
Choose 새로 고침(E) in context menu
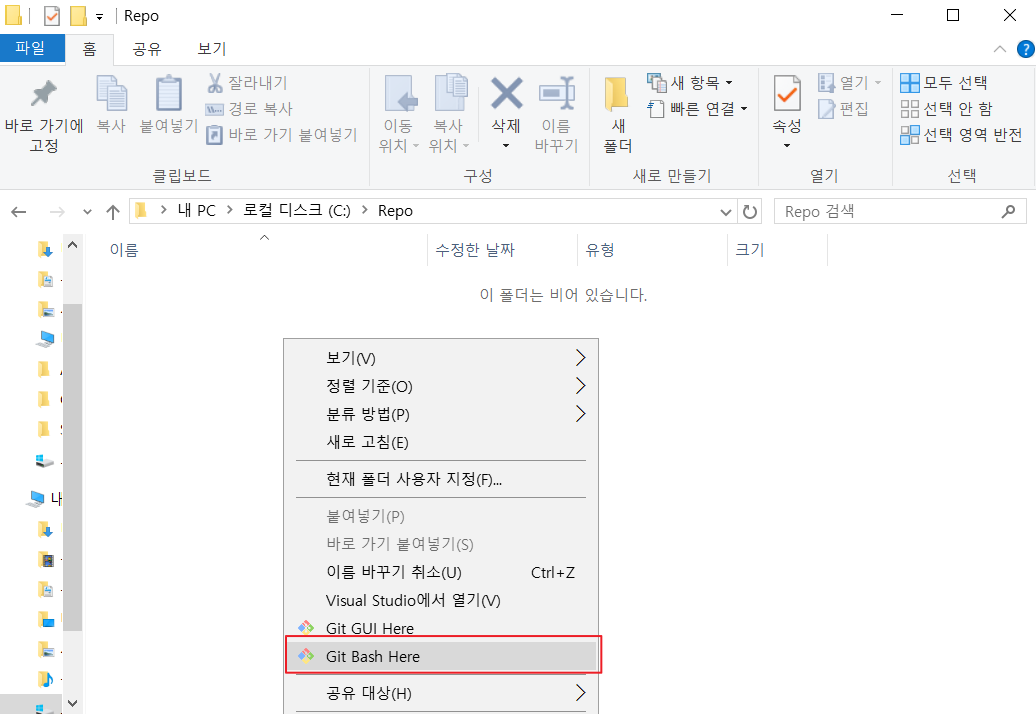[441, 442]
